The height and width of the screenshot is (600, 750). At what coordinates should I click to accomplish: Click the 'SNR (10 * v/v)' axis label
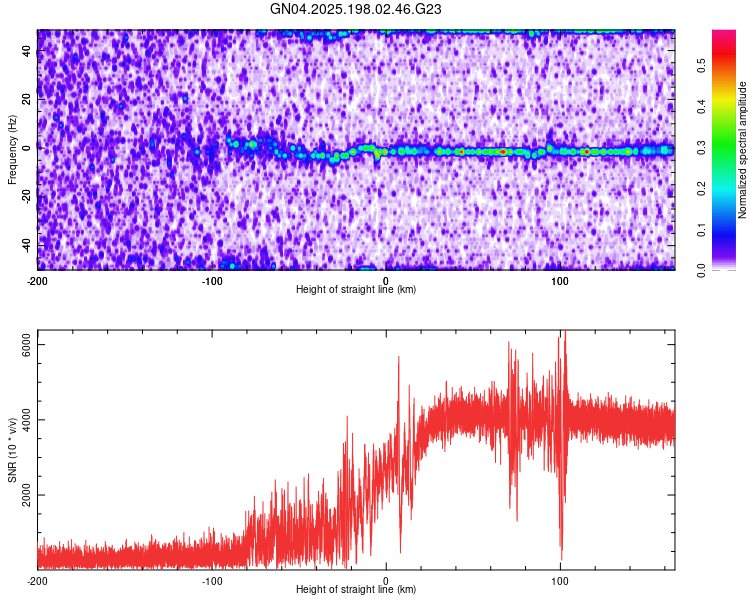click(12, 450)
